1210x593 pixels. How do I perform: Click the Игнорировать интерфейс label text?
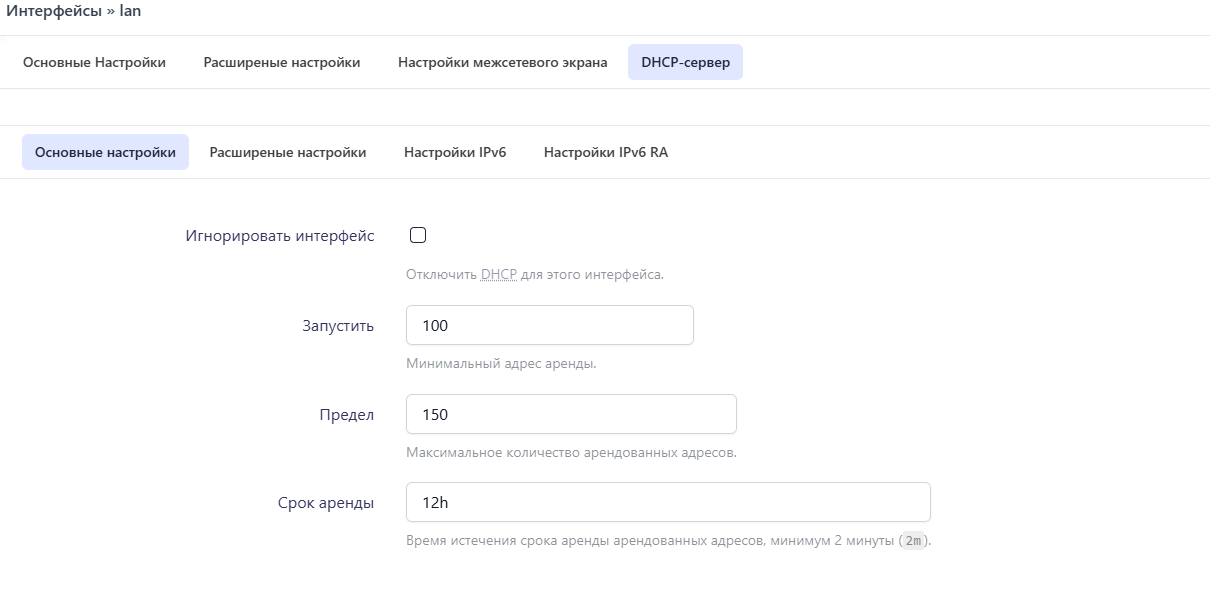pos(280,236)
